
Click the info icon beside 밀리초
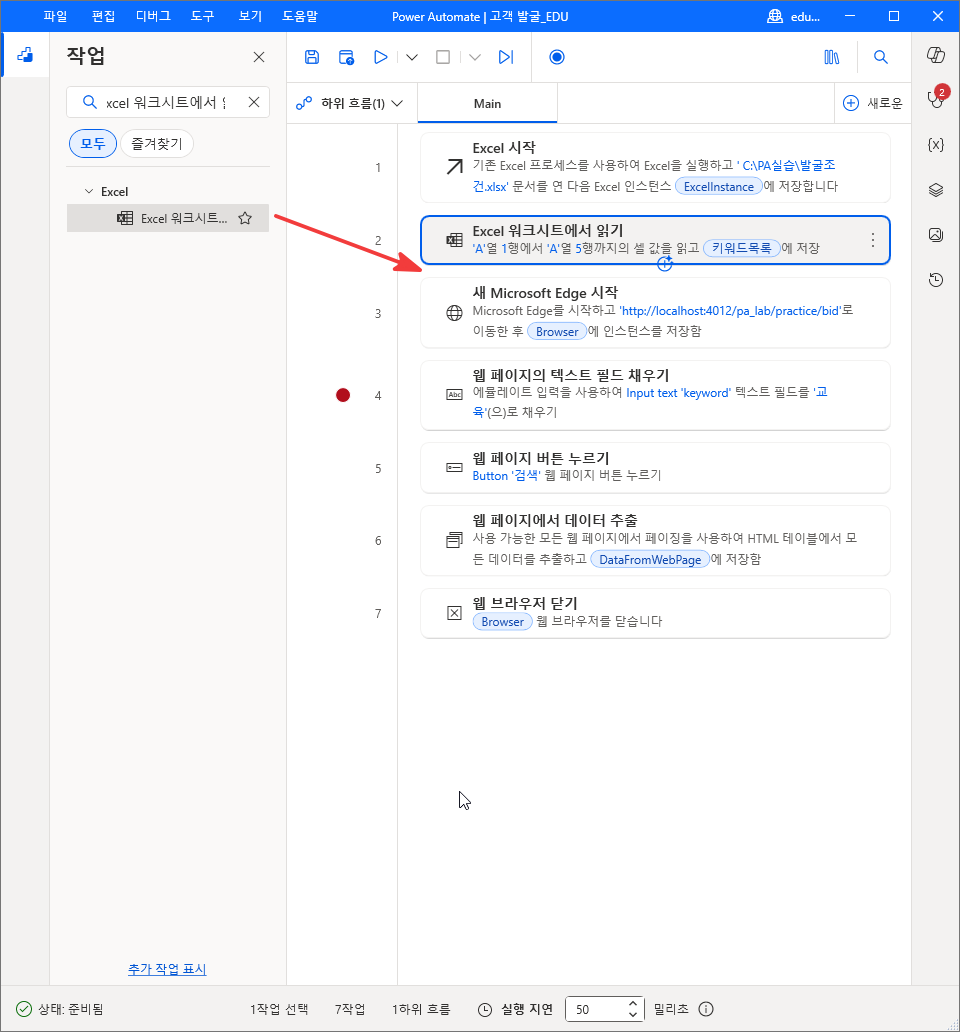coord(706,1009)
